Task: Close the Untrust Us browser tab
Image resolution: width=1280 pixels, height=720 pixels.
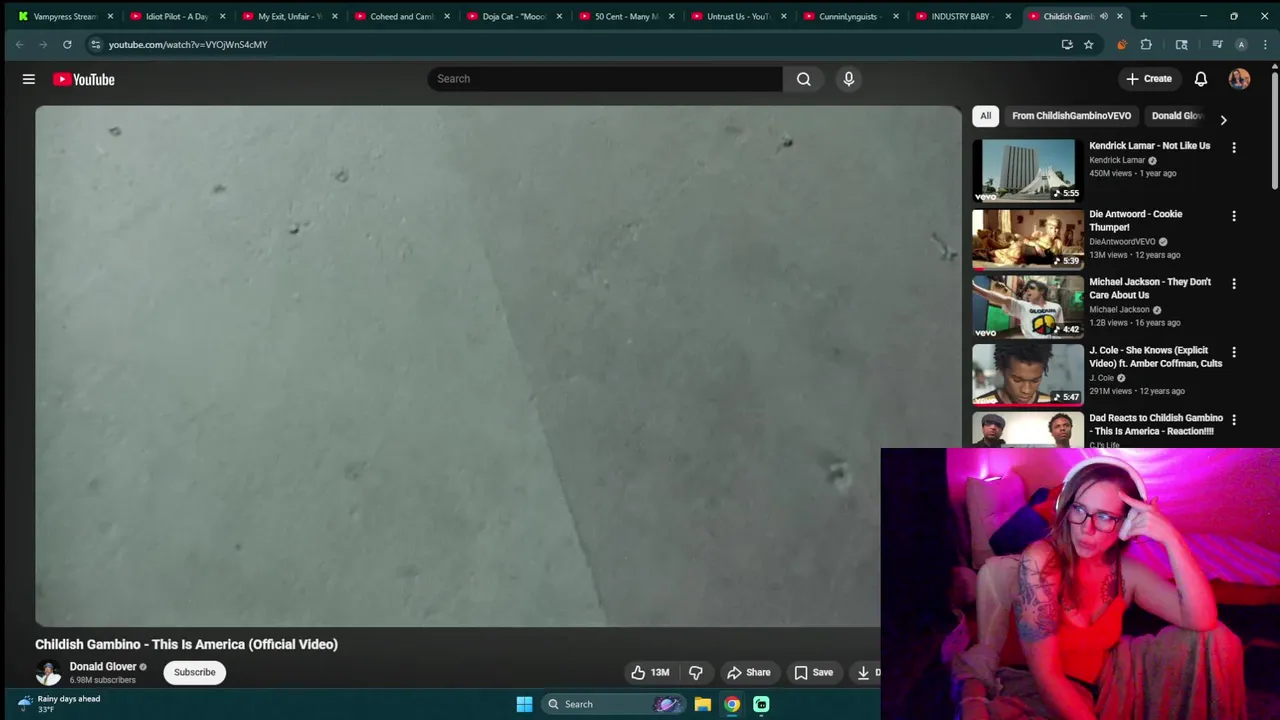Action: [x=783, y=16]
